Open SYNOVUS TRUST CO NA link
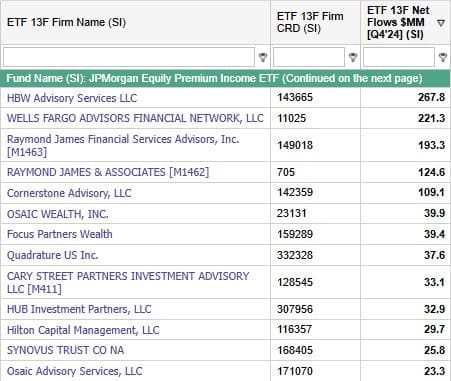Screen dimensions: 451x381 (x=66, y=350)
